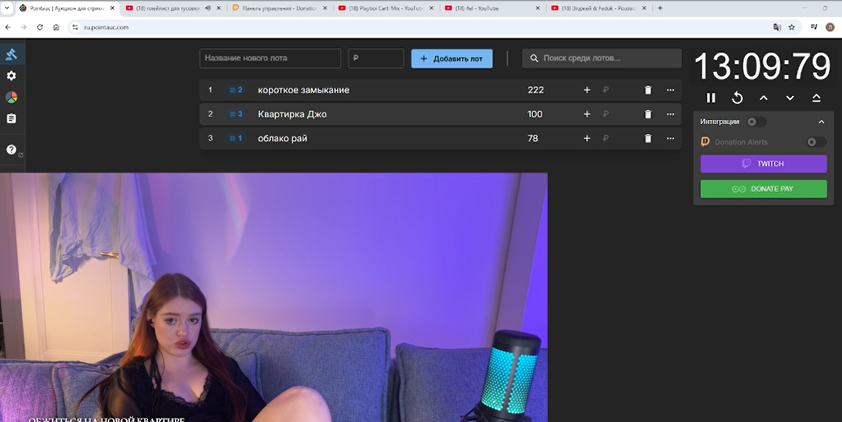Viewport: 842px width, 422px height.
Task: Switch to Playboi Carti Mix YouTube tab
Action: click(386, 8)
